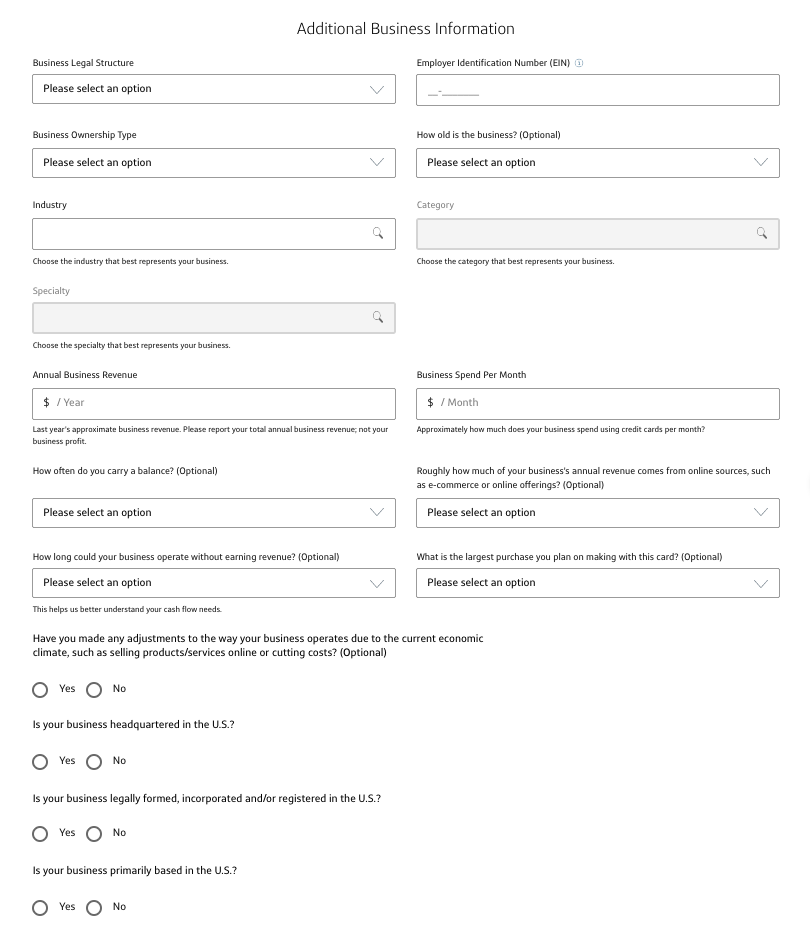Click the EIN info tooltip icon
This screenshot has width=810, height=940.
point(578,62)
